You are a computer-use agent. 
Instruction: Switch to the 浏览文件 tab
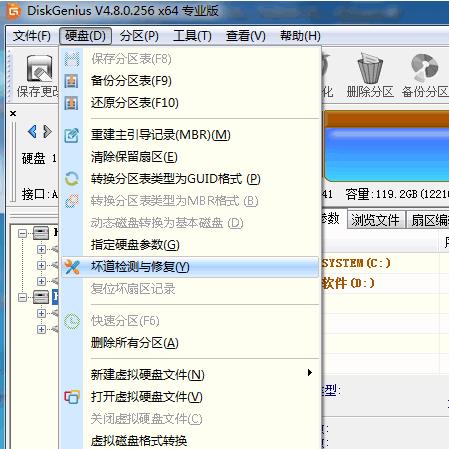376,220
